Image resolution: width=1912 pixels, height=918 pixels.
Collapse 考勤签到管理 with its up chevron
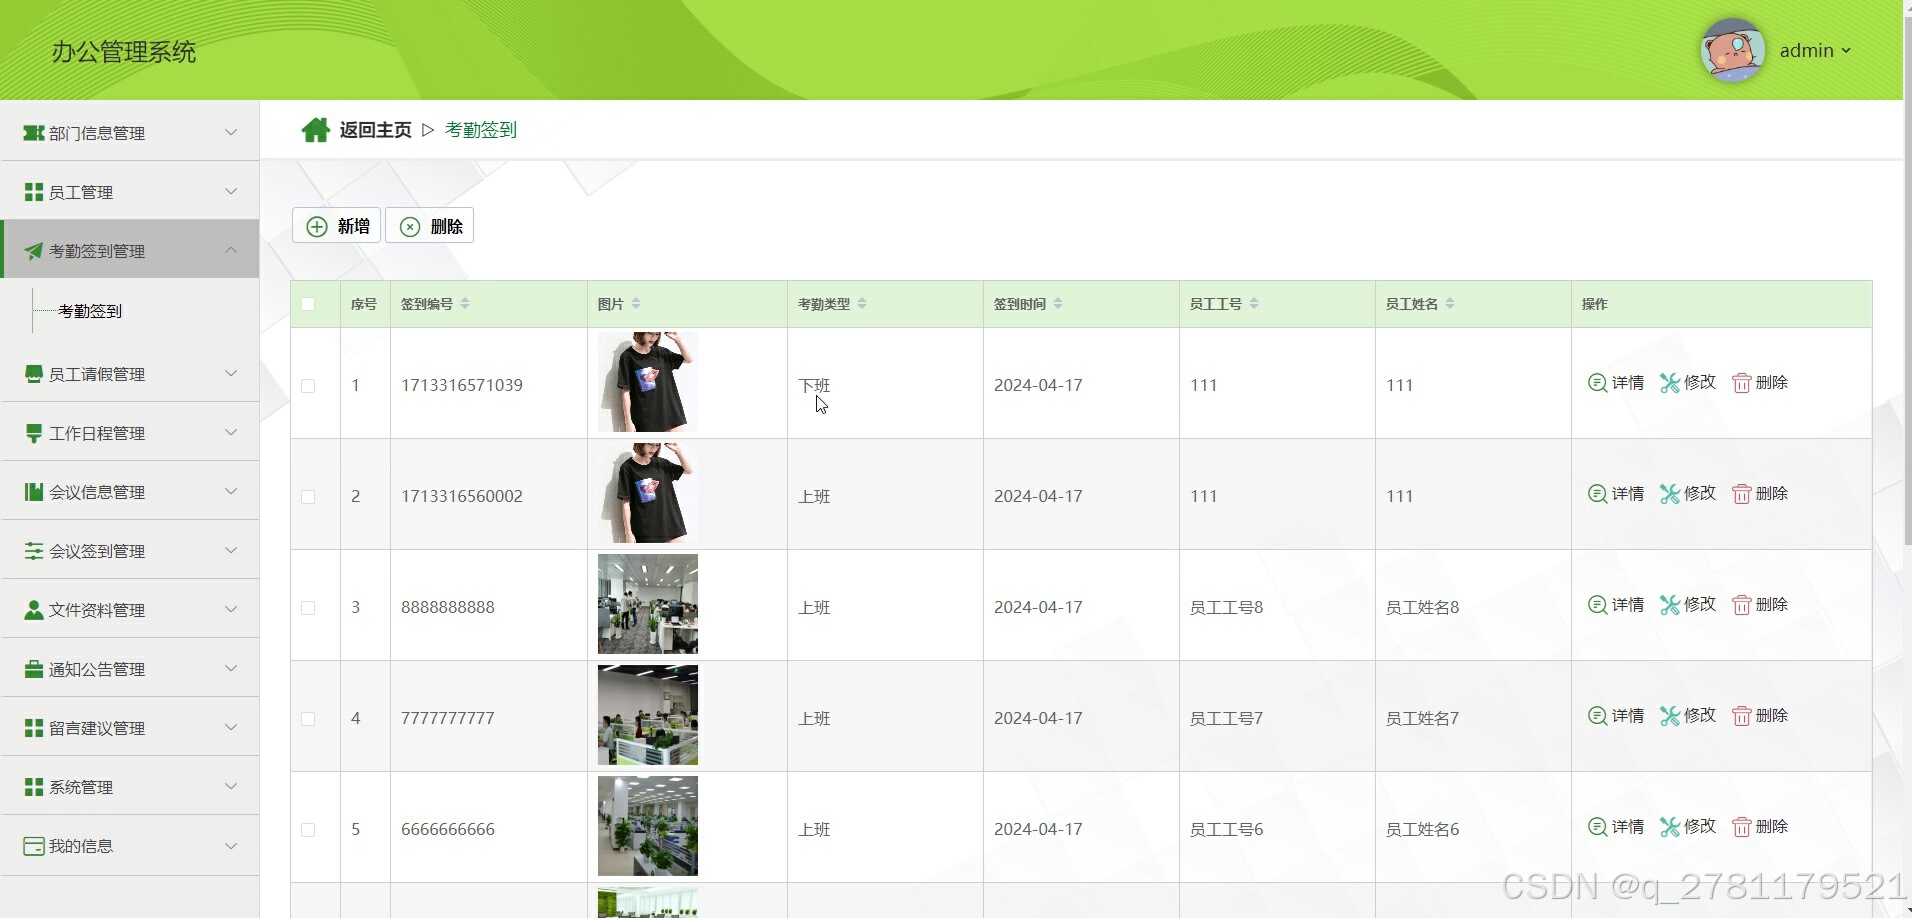[231, 250]
